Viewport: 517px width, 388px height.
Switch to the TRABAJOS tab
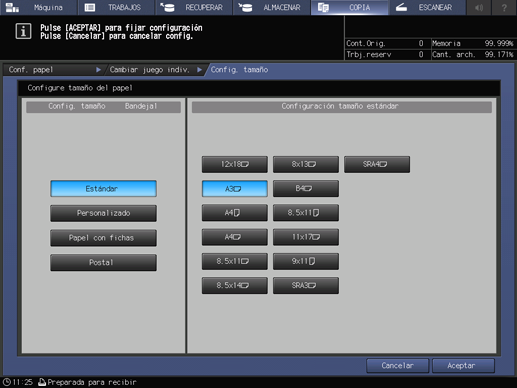coord(116,7)
